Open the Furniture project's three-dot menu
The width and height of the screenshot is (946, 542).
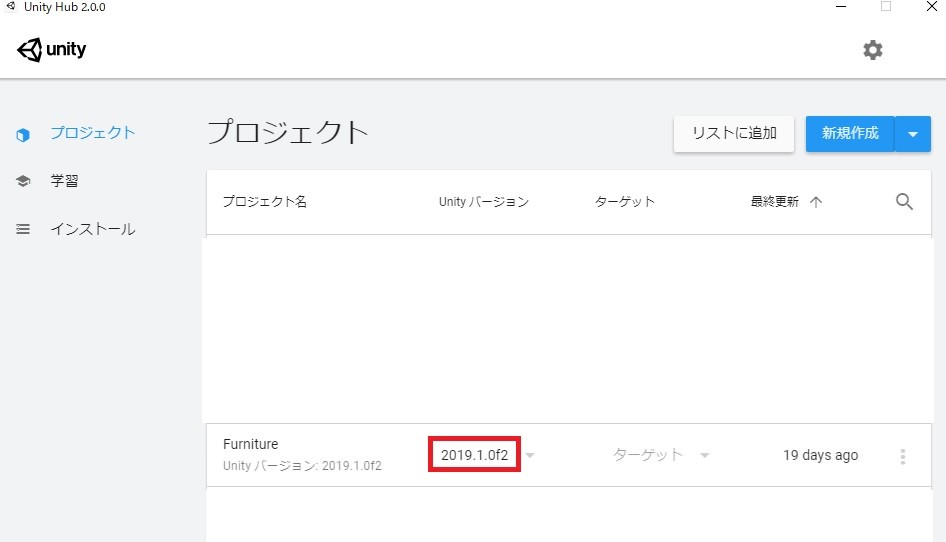[903, 456]
